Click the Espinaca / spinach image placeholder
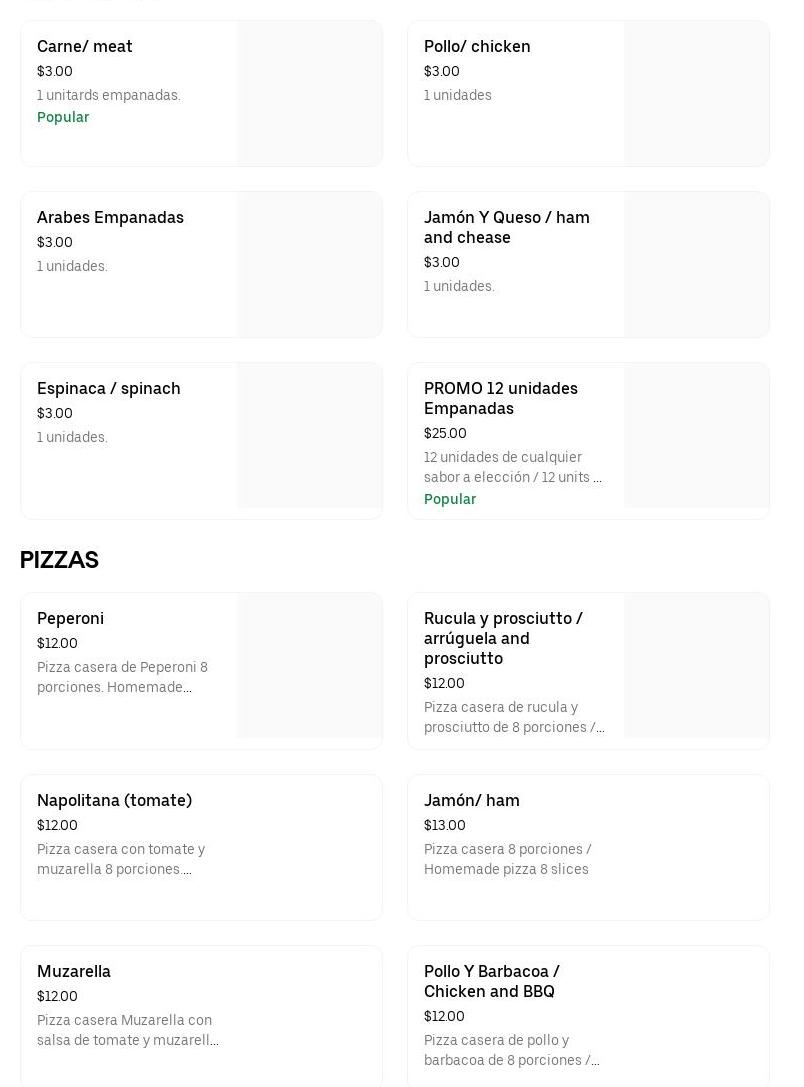The height and width of the screenshot is (1087, 804). tap(310, 436)
